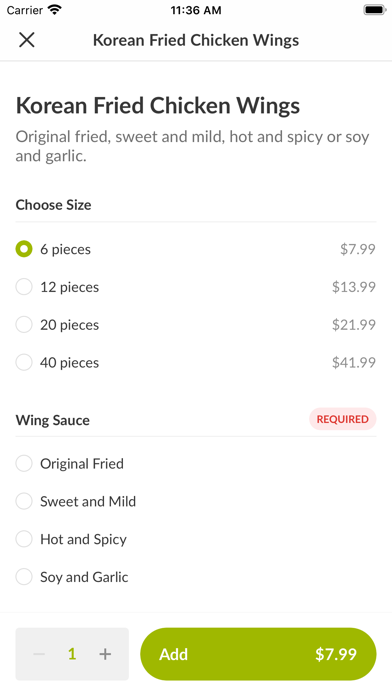Image resolution: width=392 pixels, height=696 pixels.
Task: Tap the $13.99 price for 12 pieces
Action: tap(354, 287)
